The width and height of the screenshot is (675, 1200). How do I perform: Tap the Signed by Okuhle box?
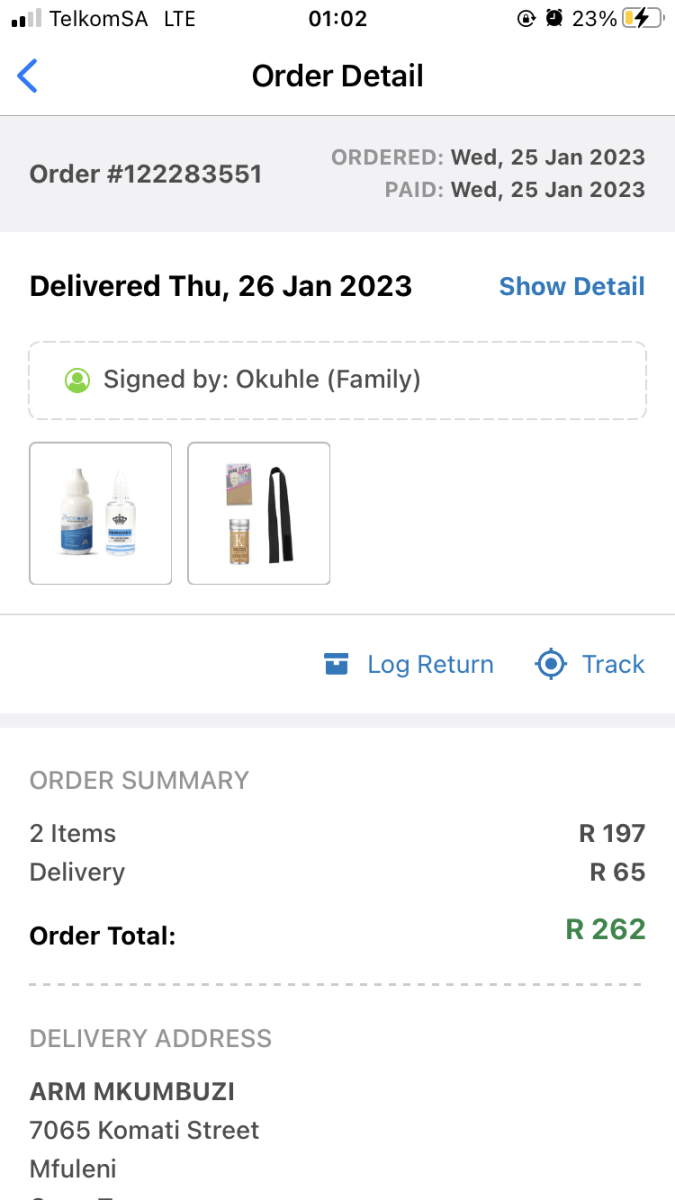[x=337, y=380]
